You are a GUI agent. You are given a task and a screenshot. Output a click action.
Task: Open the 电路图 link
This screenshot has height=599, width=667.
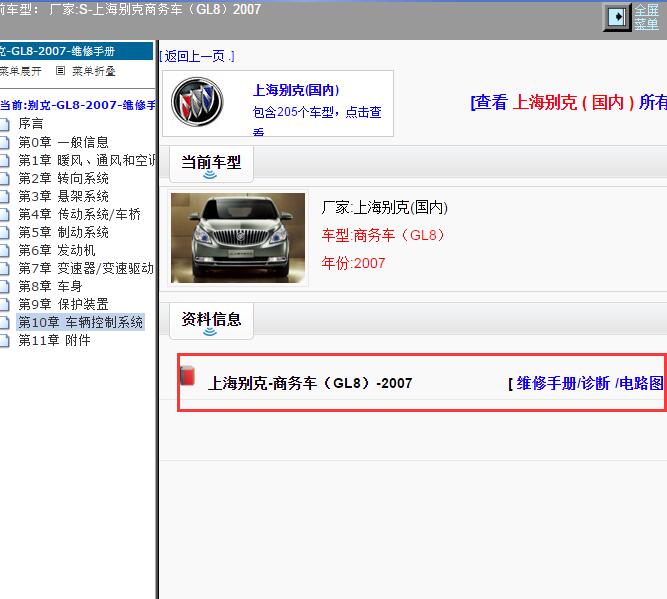[x=641, y=383]
